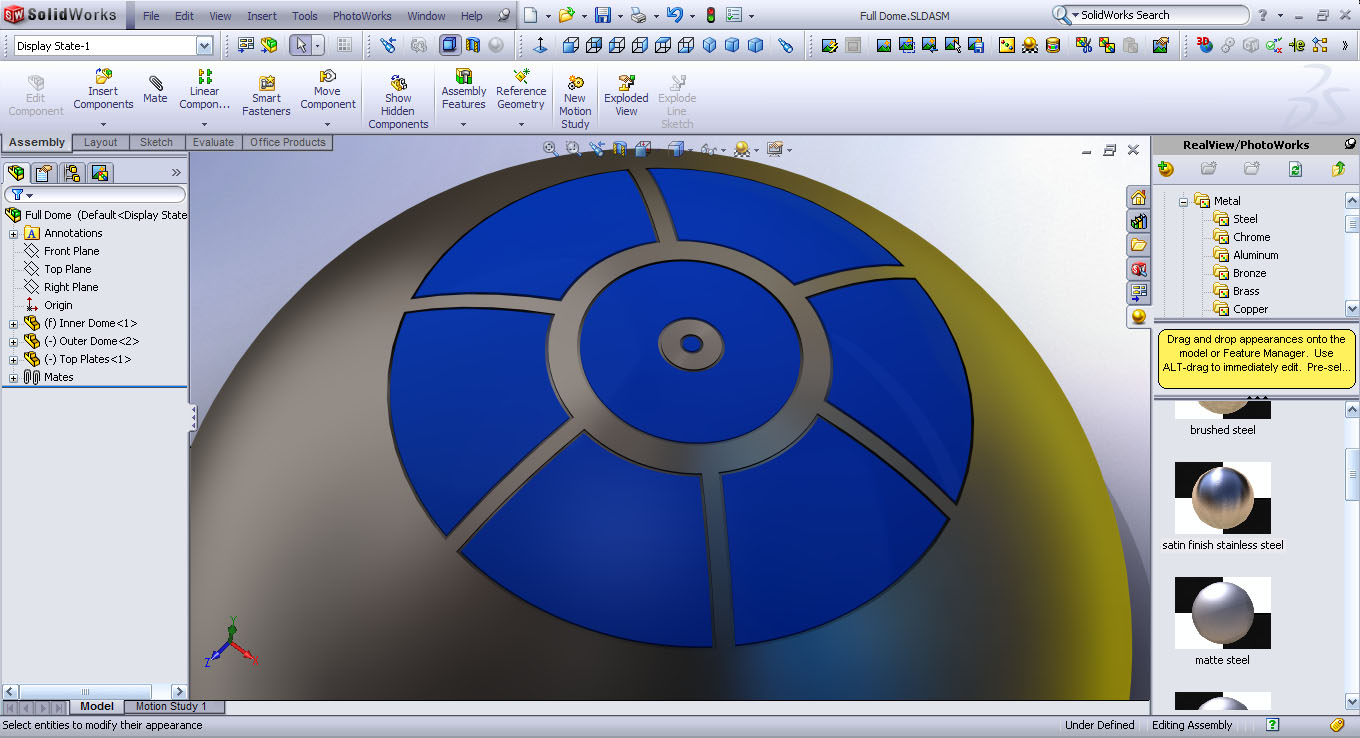Expand the Outer Dome<2> component
Screen dimensions: 1360x738
(x=14, y=341)
